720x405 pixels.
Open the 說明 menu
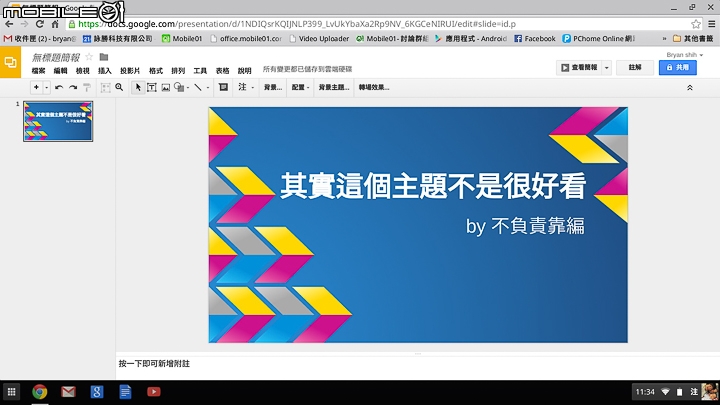point(244,71)
